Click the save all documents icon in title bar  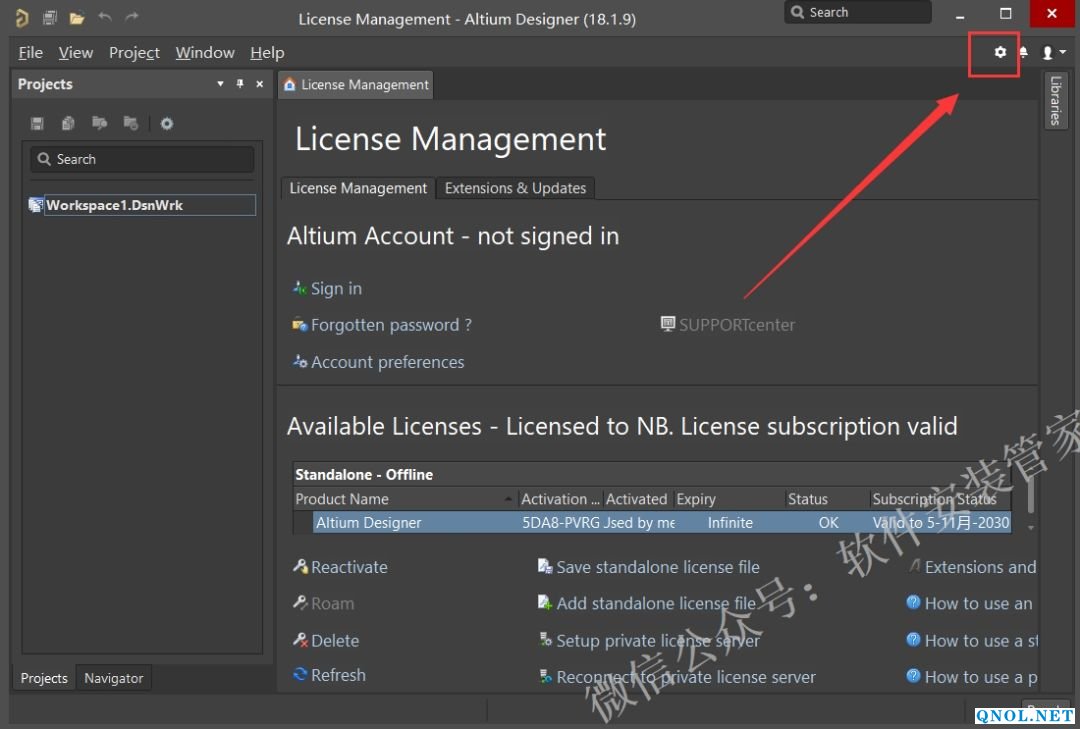[x=49, y=18]
